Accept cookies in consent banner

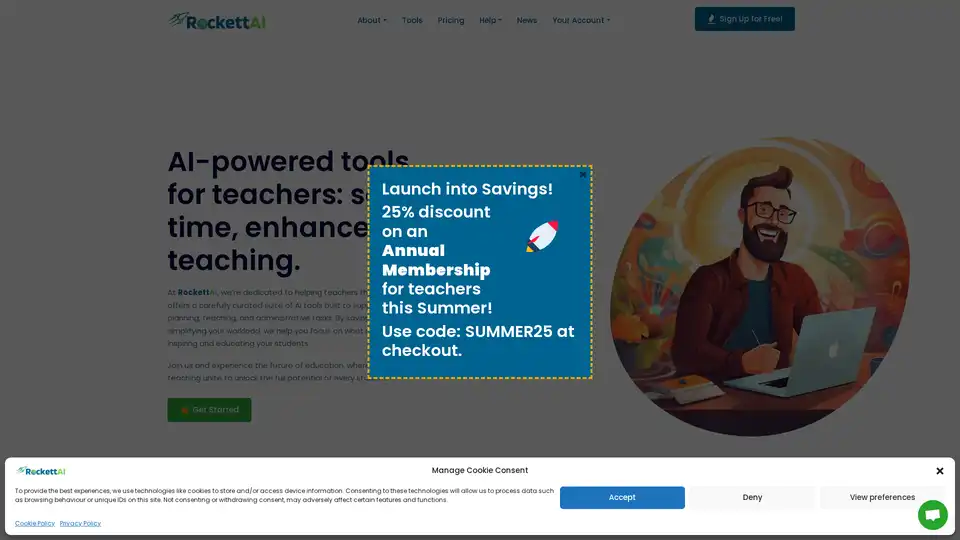tap(622, 497)
